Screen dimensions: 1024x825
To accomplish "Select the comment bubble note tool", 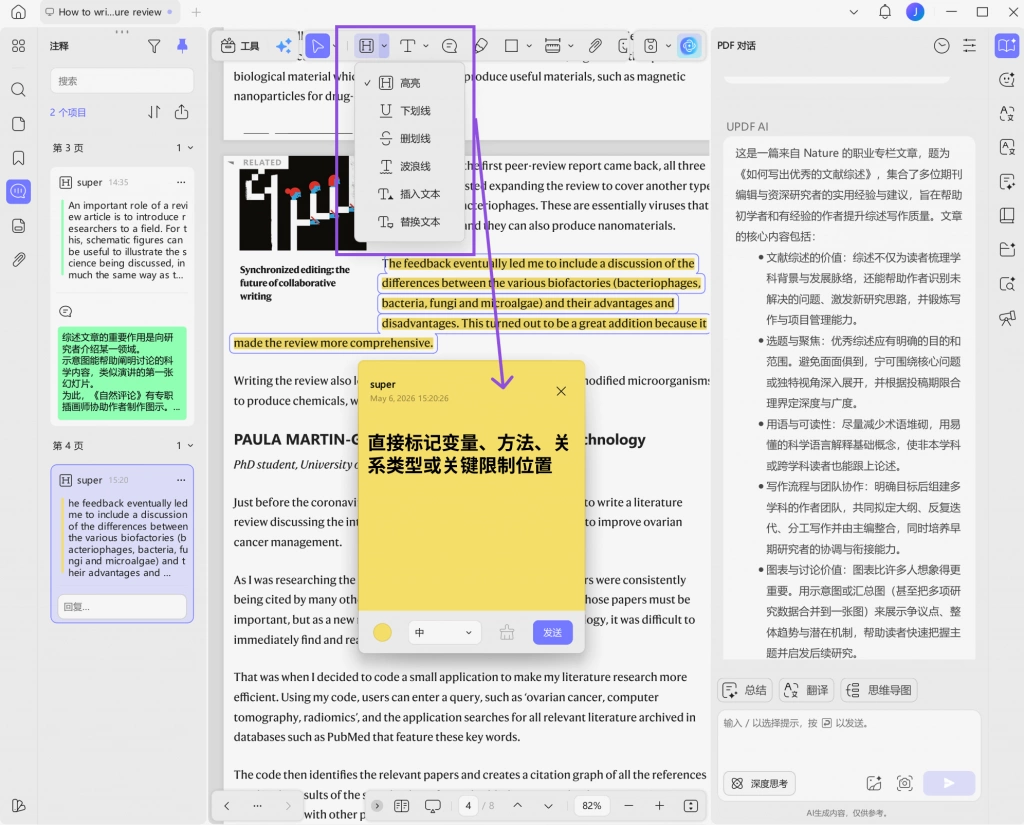I will [449, 46].
